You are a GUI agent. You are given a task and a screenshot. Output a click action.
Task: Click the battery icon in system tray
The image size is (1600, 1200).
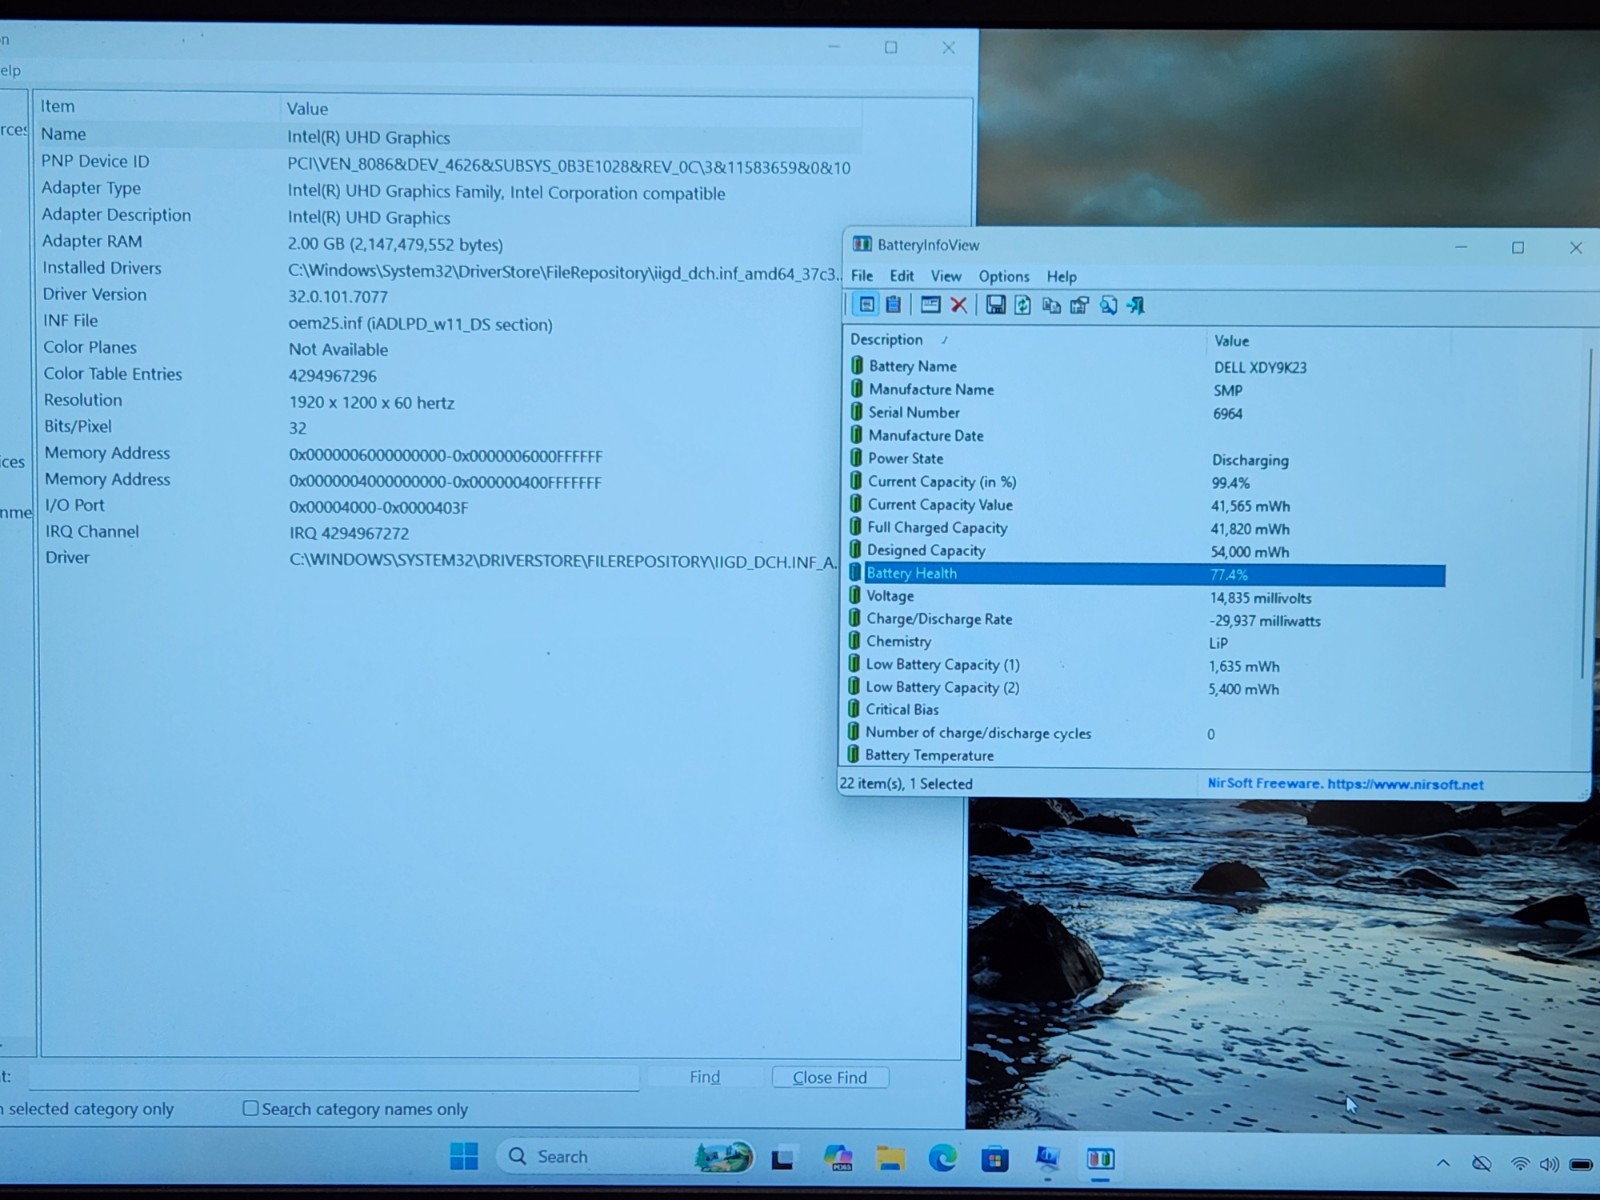point(1581,1164)
